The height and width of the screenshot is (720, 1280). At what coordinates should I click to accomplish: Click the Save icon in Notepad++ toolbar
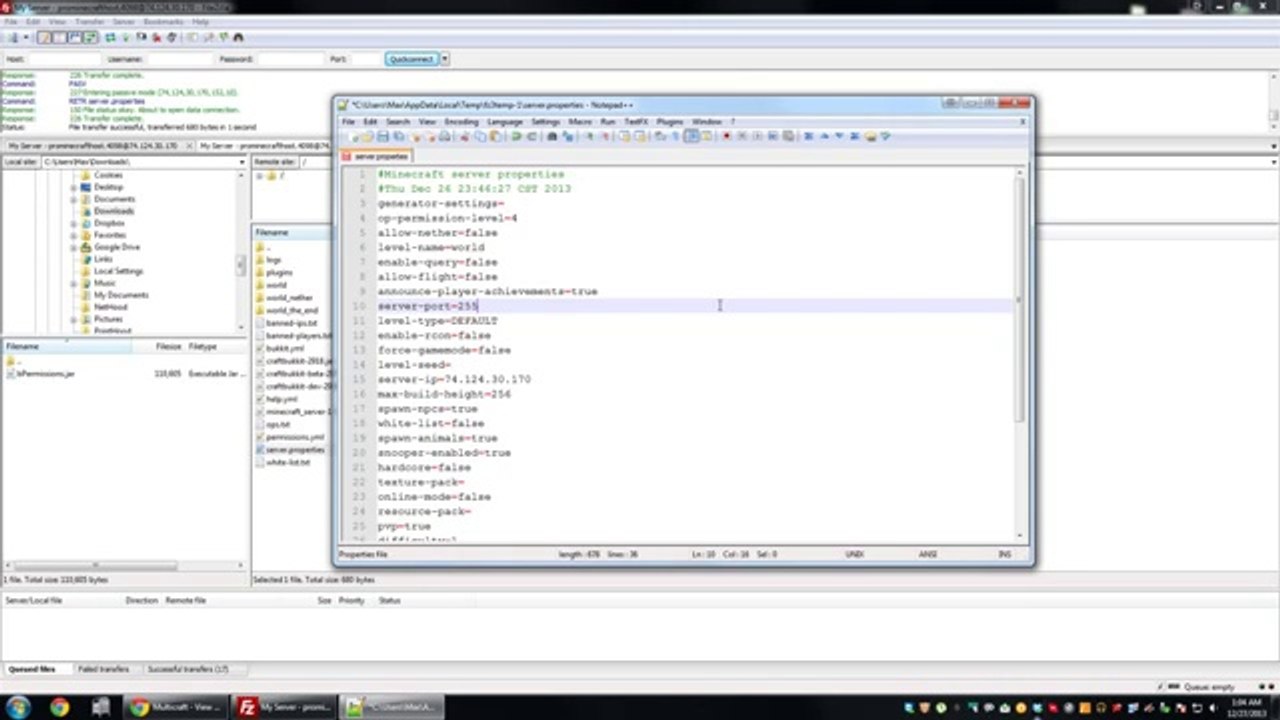[382, 136]
